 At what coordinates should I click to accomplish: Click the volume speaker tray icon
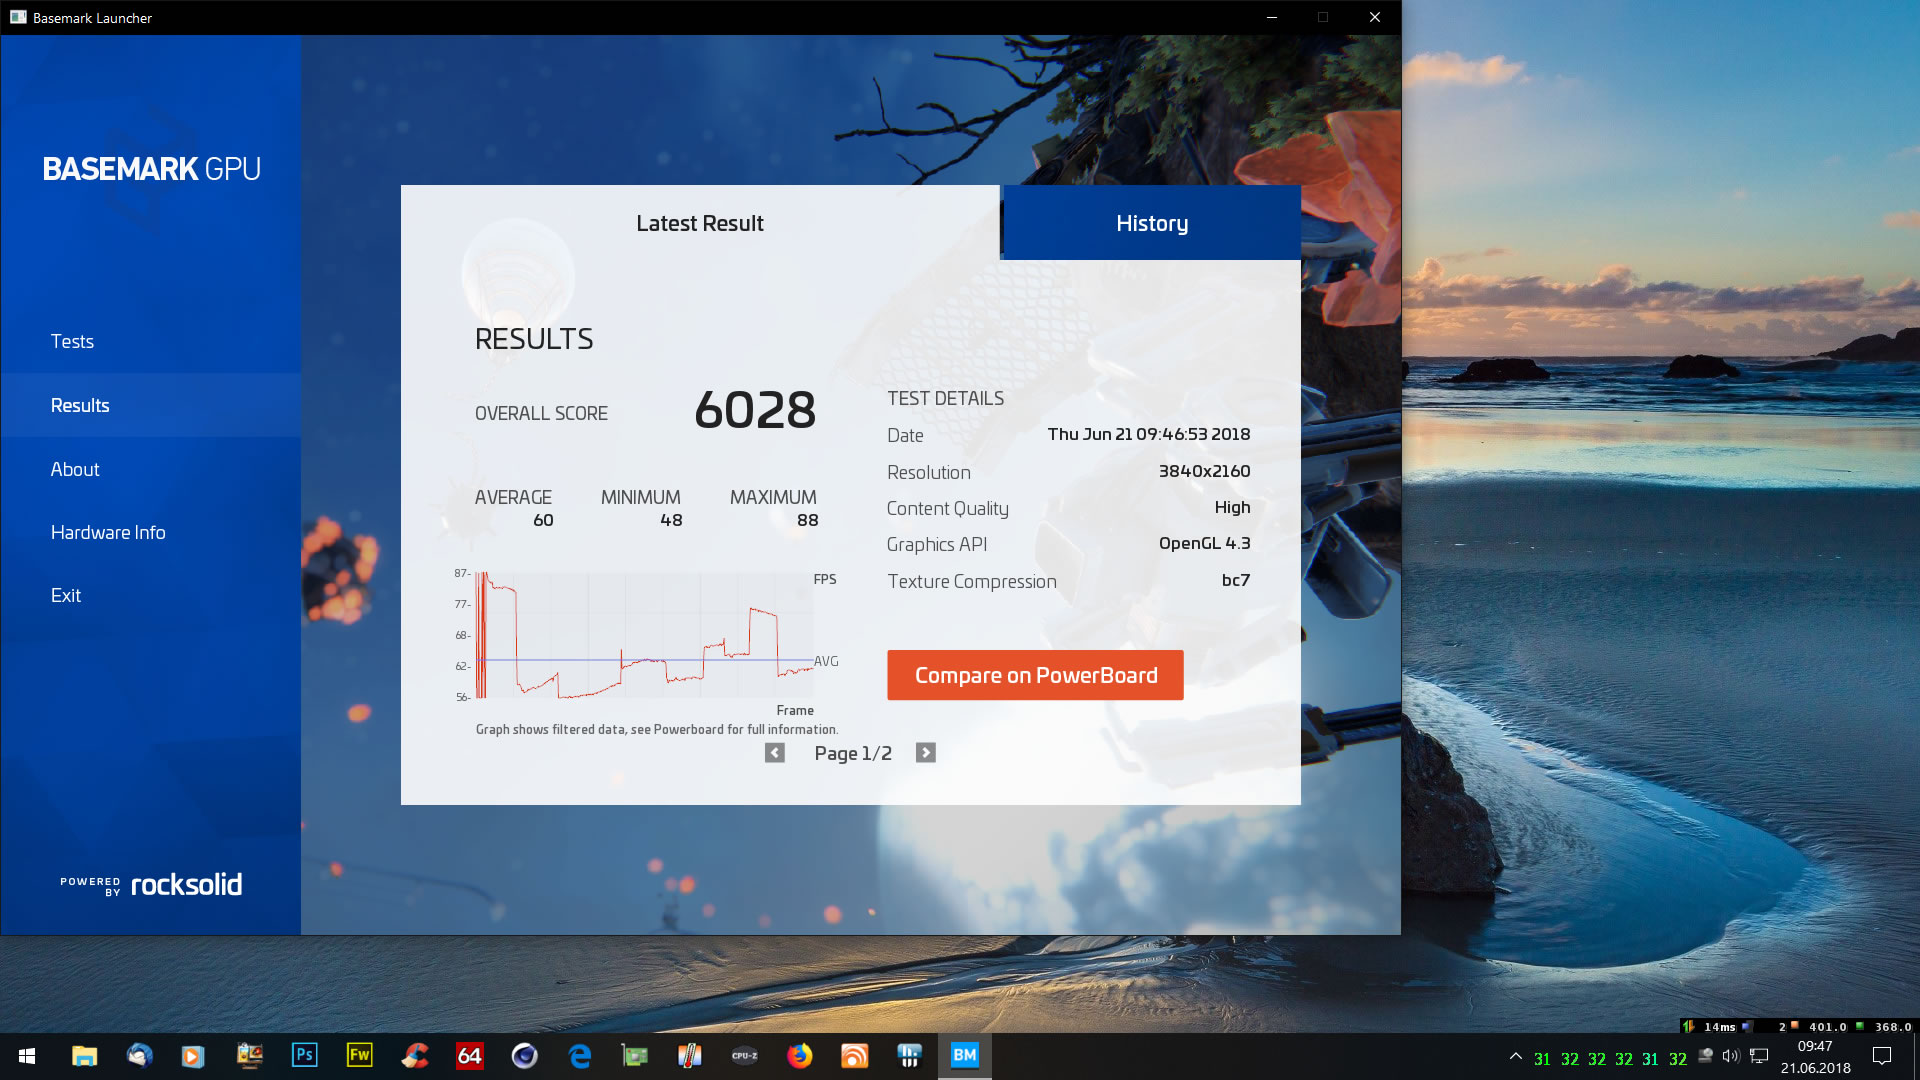1731,1056
